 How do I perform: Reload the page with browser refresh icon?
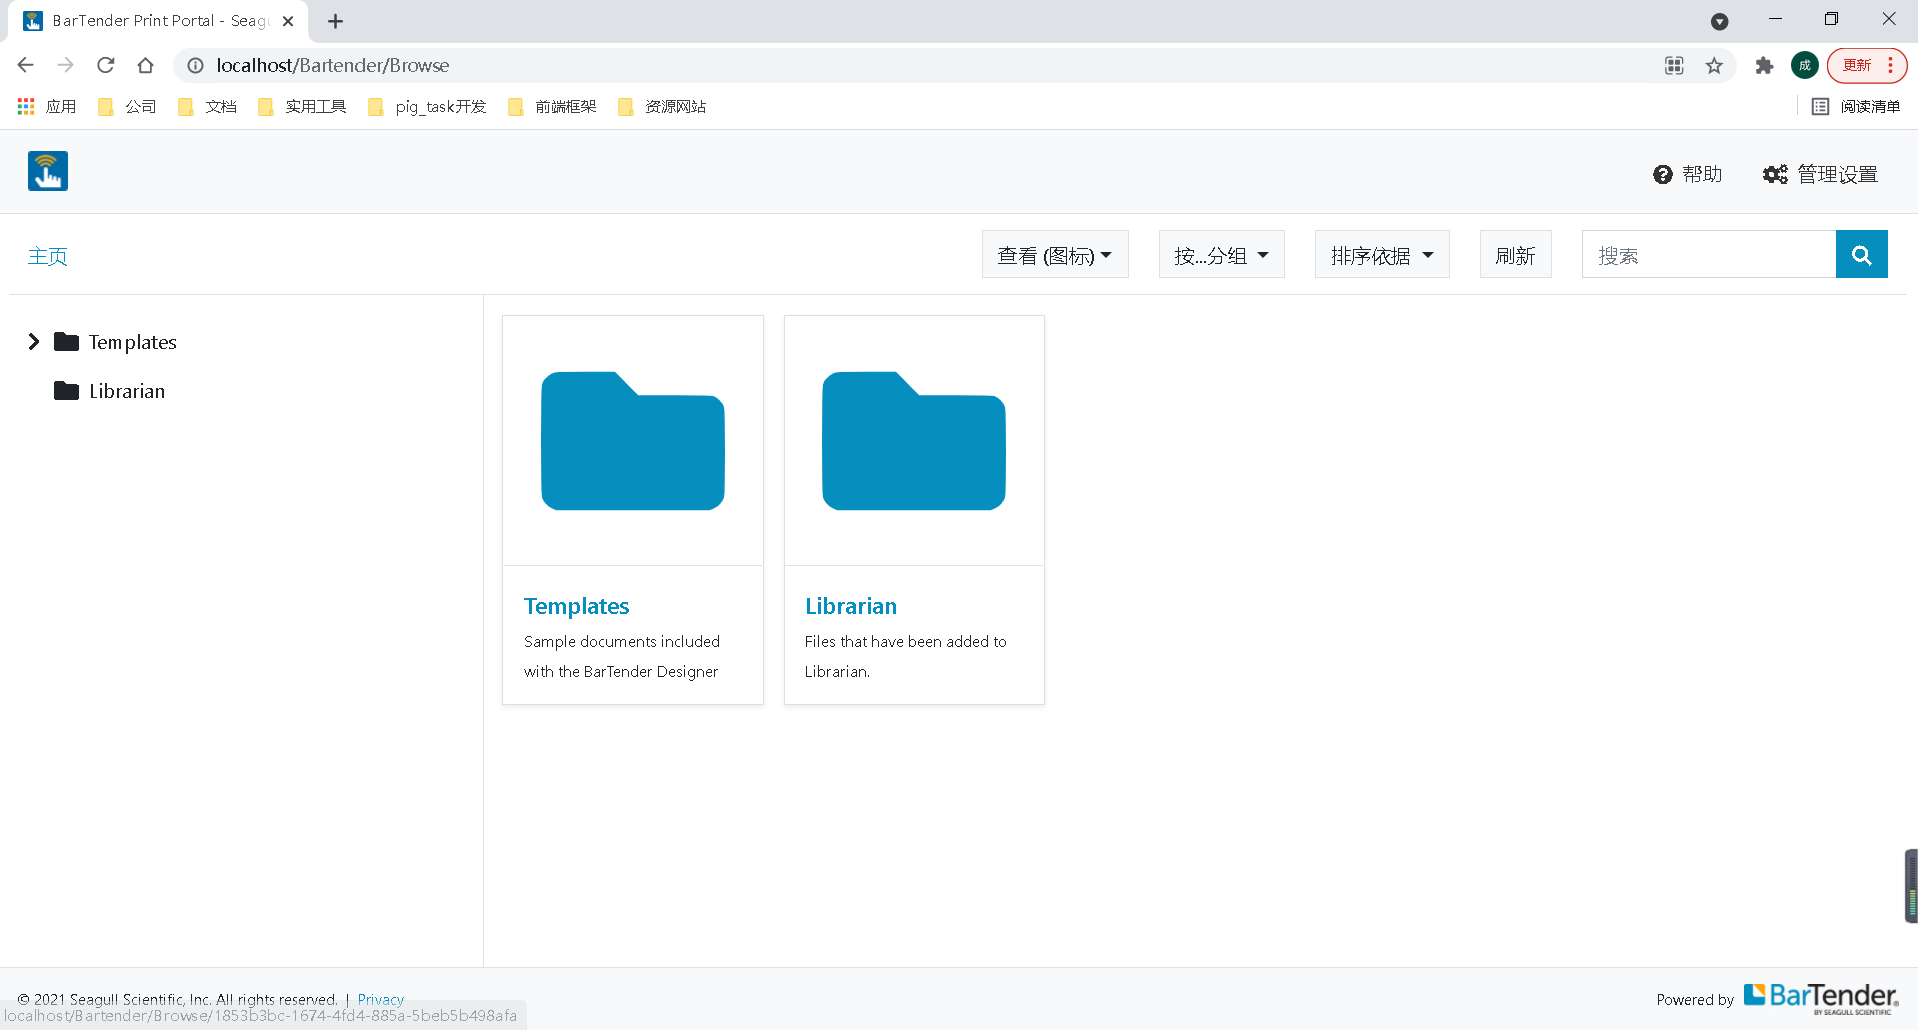[x=106, y=65]
